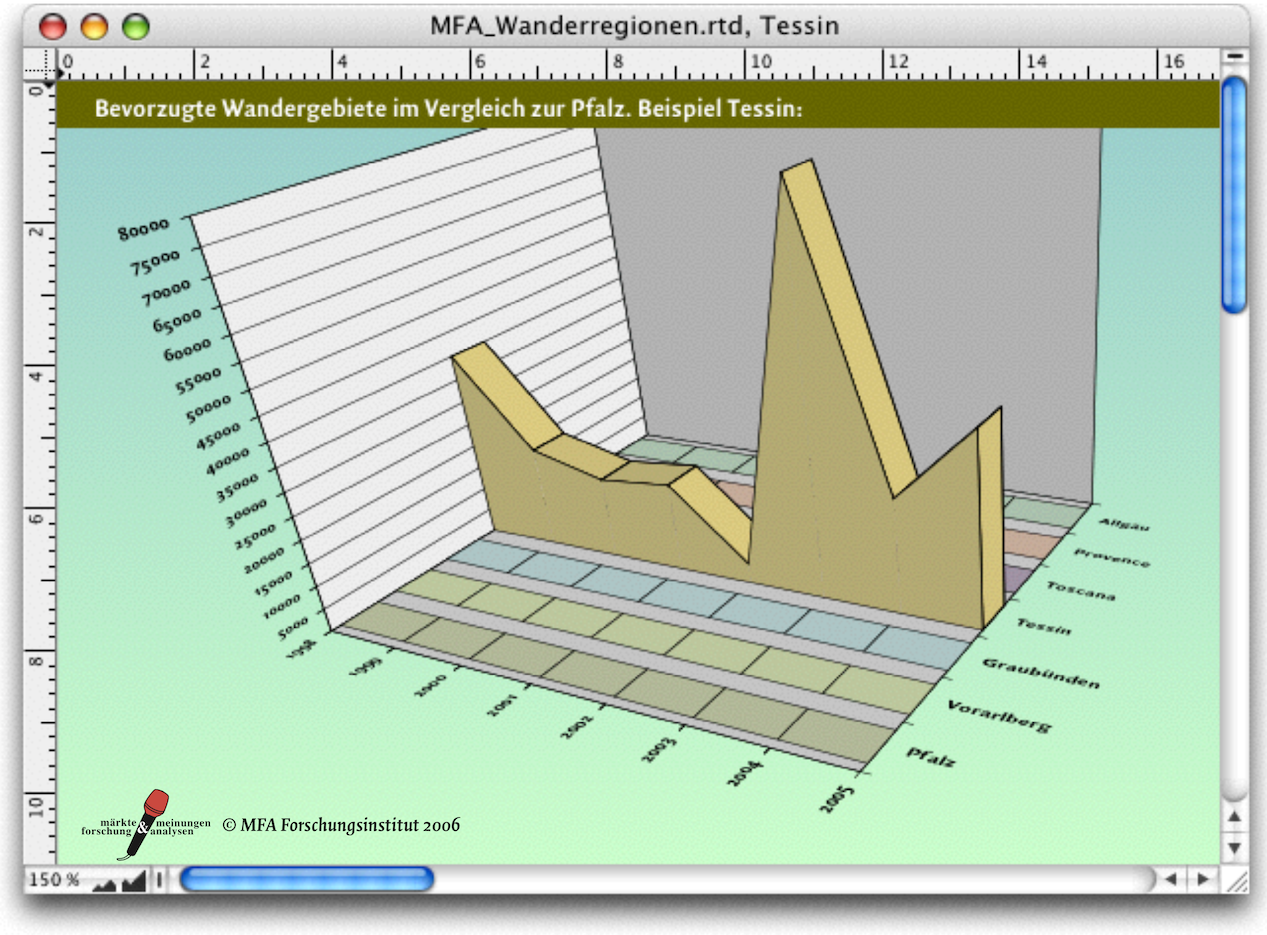Click the chart title banner text

point(449,108)
